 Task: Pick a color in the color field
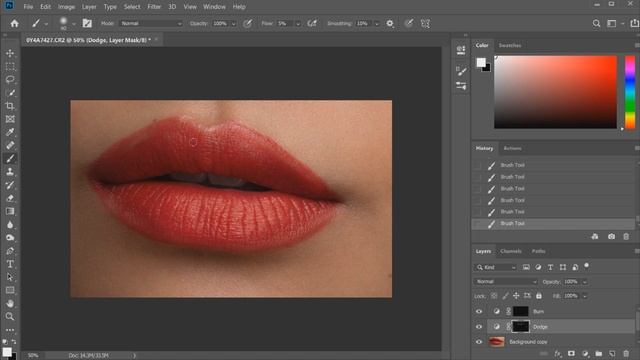556,92
